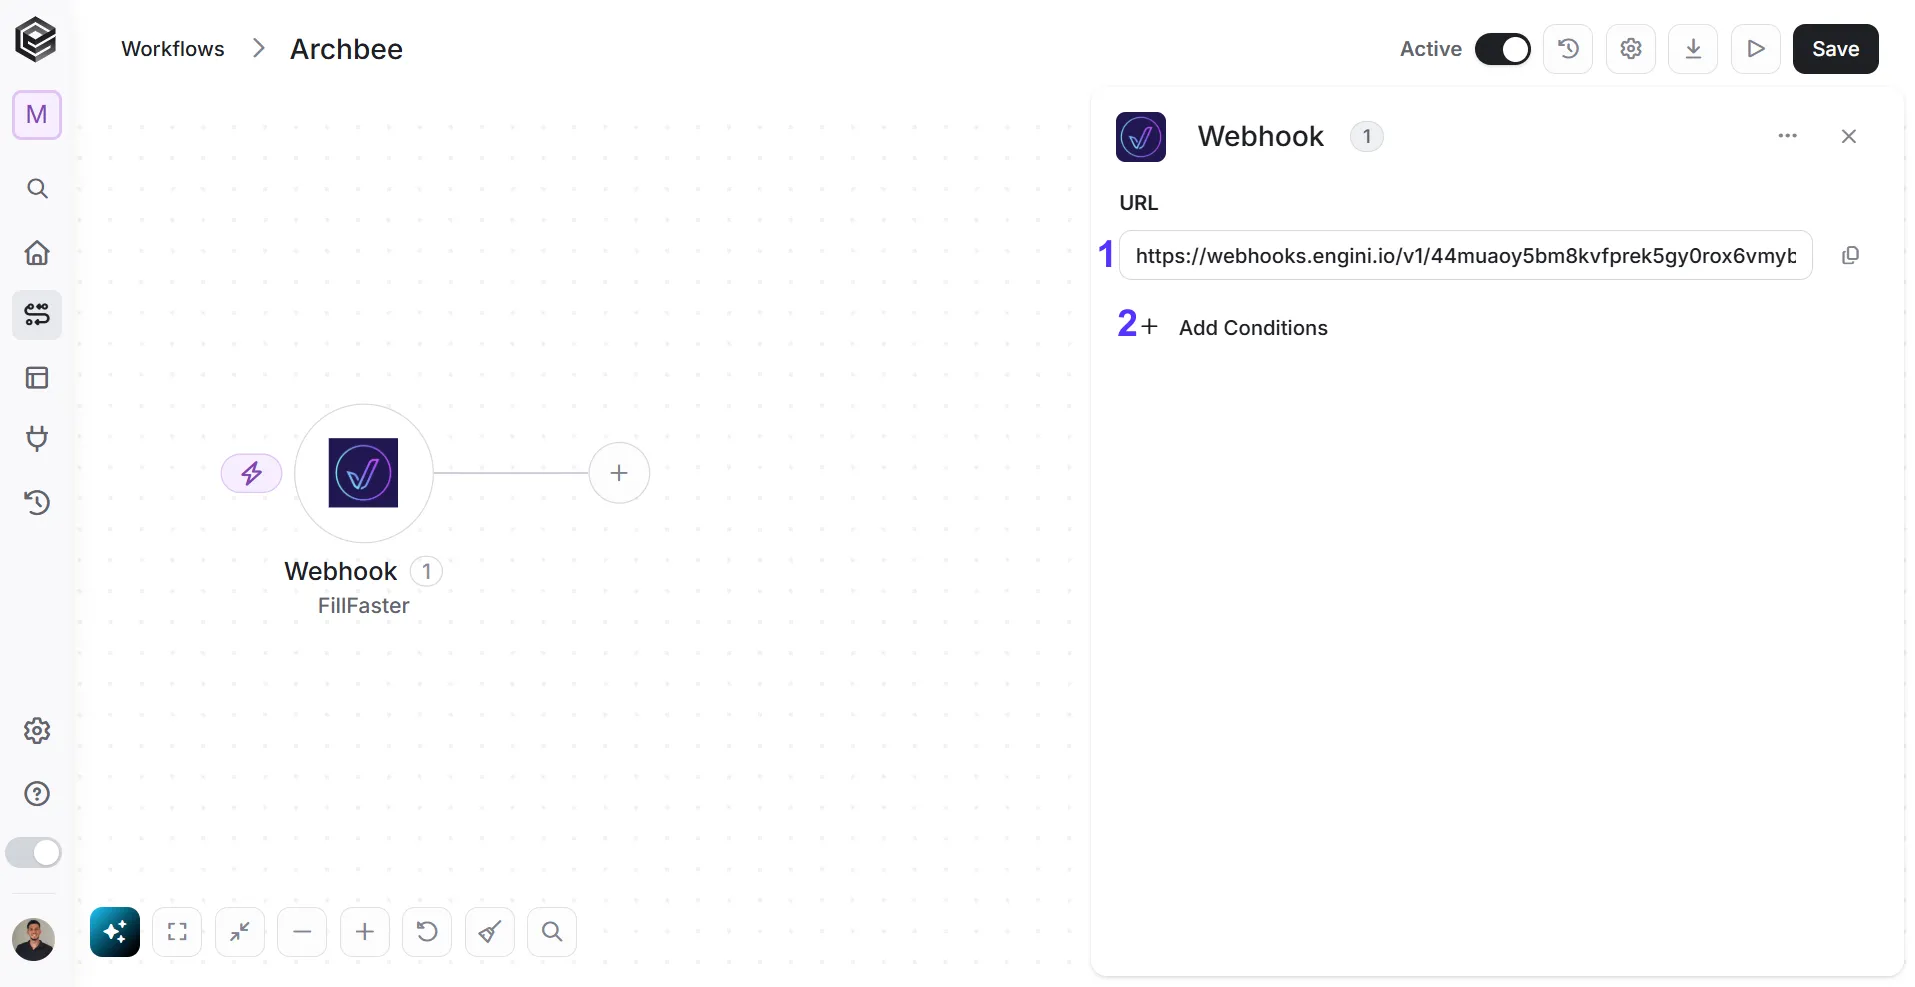This screenshot has width=1915, height=987.
Task: Open the M workspace avatar
Action: pyautogui.click(x=37, y=115)
